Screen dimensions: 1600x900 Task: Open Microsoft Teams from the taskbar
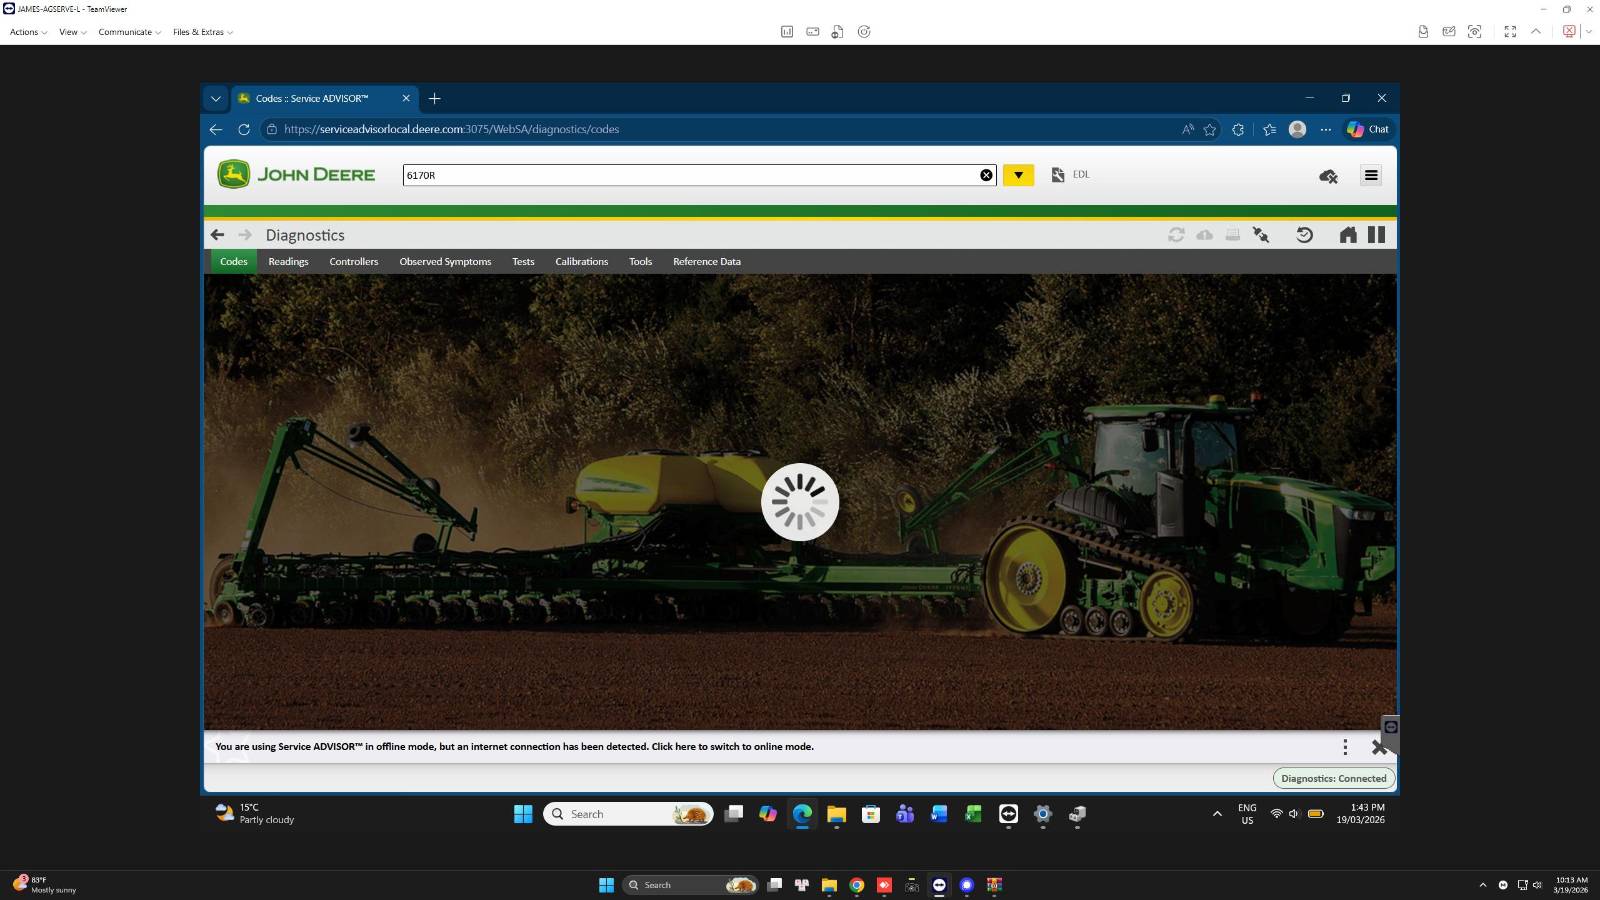pyautogui.click(x=904, y=814)
